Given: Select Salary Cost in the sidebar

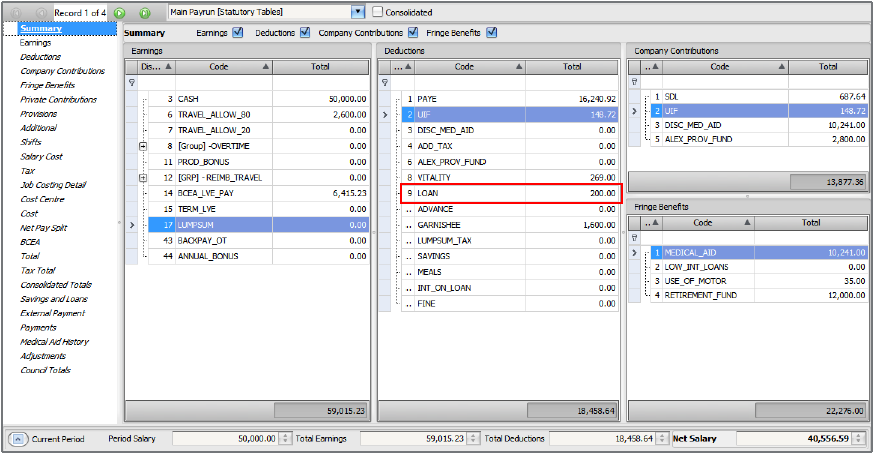Looking at the screenshot, I should 41,157.
